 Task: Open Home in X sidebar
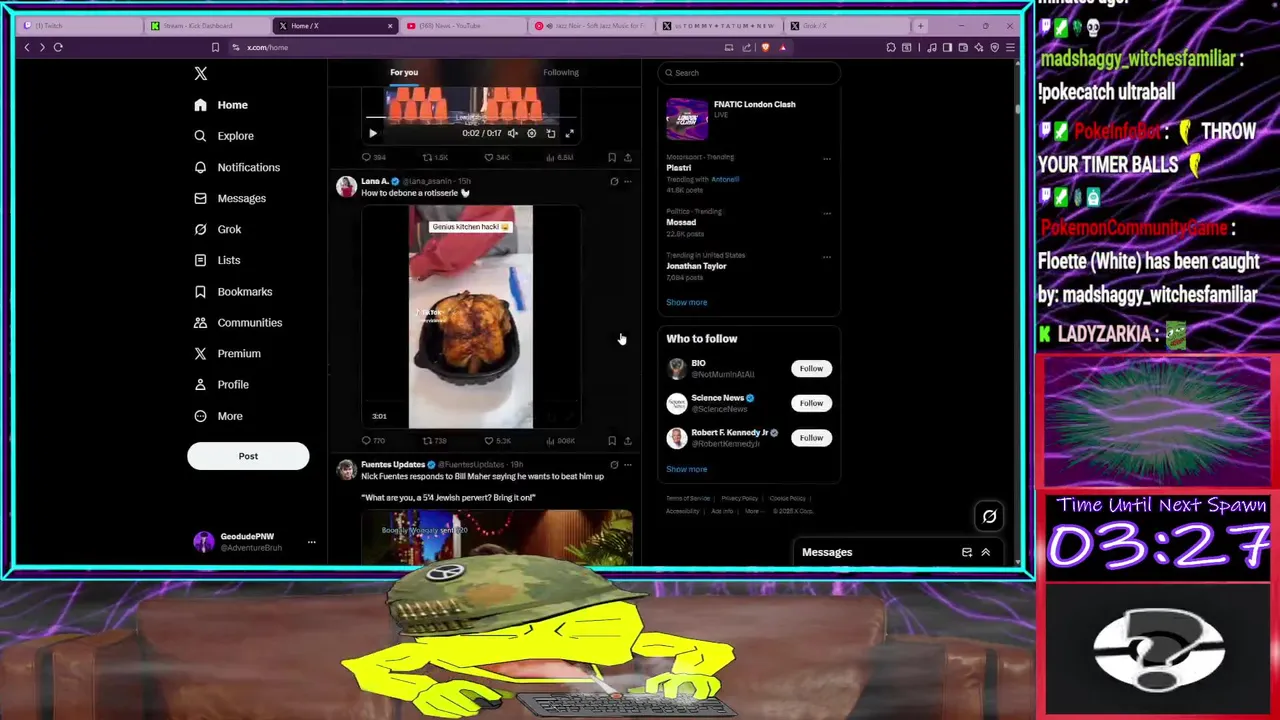[x=221, y=105]
